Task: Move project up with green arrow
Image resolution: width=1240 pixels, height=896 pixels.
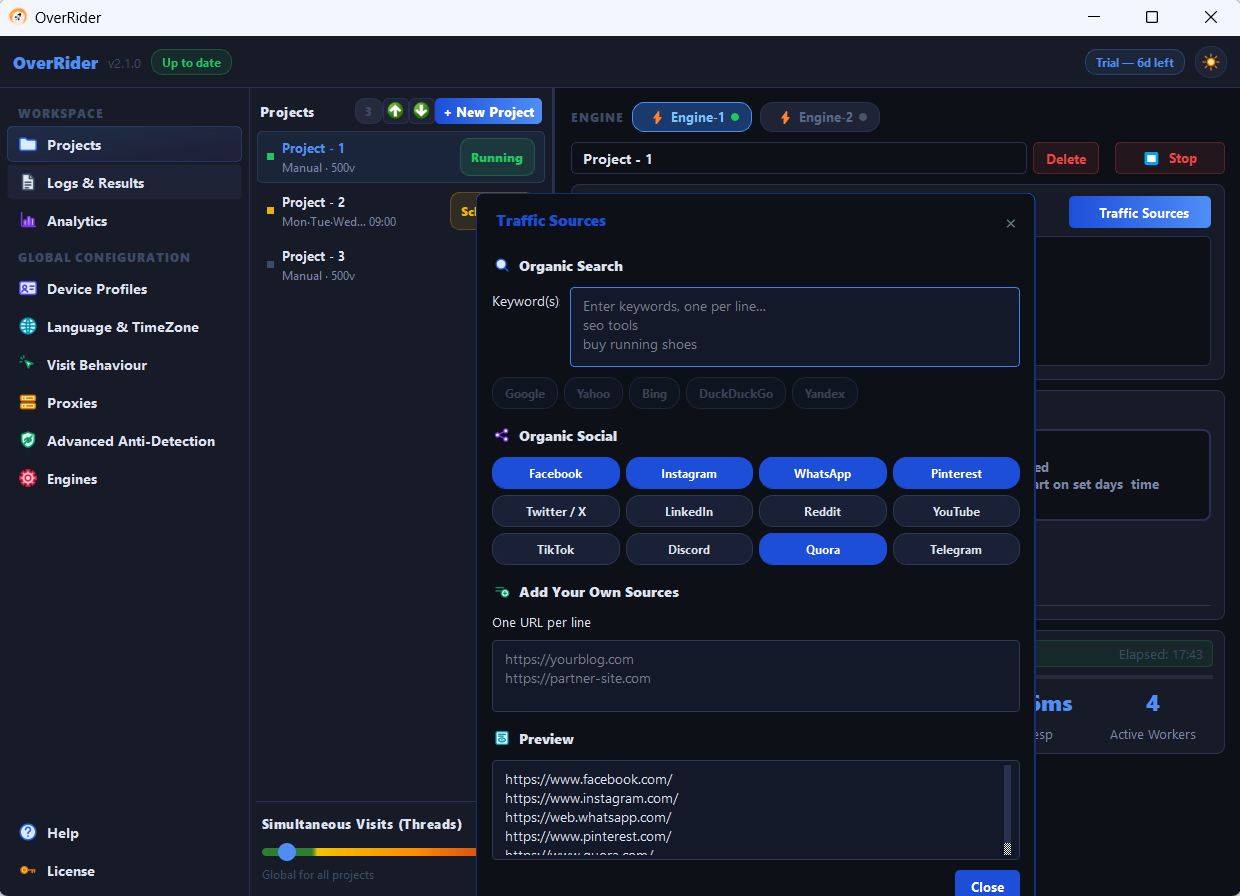Action: (396, 111)
